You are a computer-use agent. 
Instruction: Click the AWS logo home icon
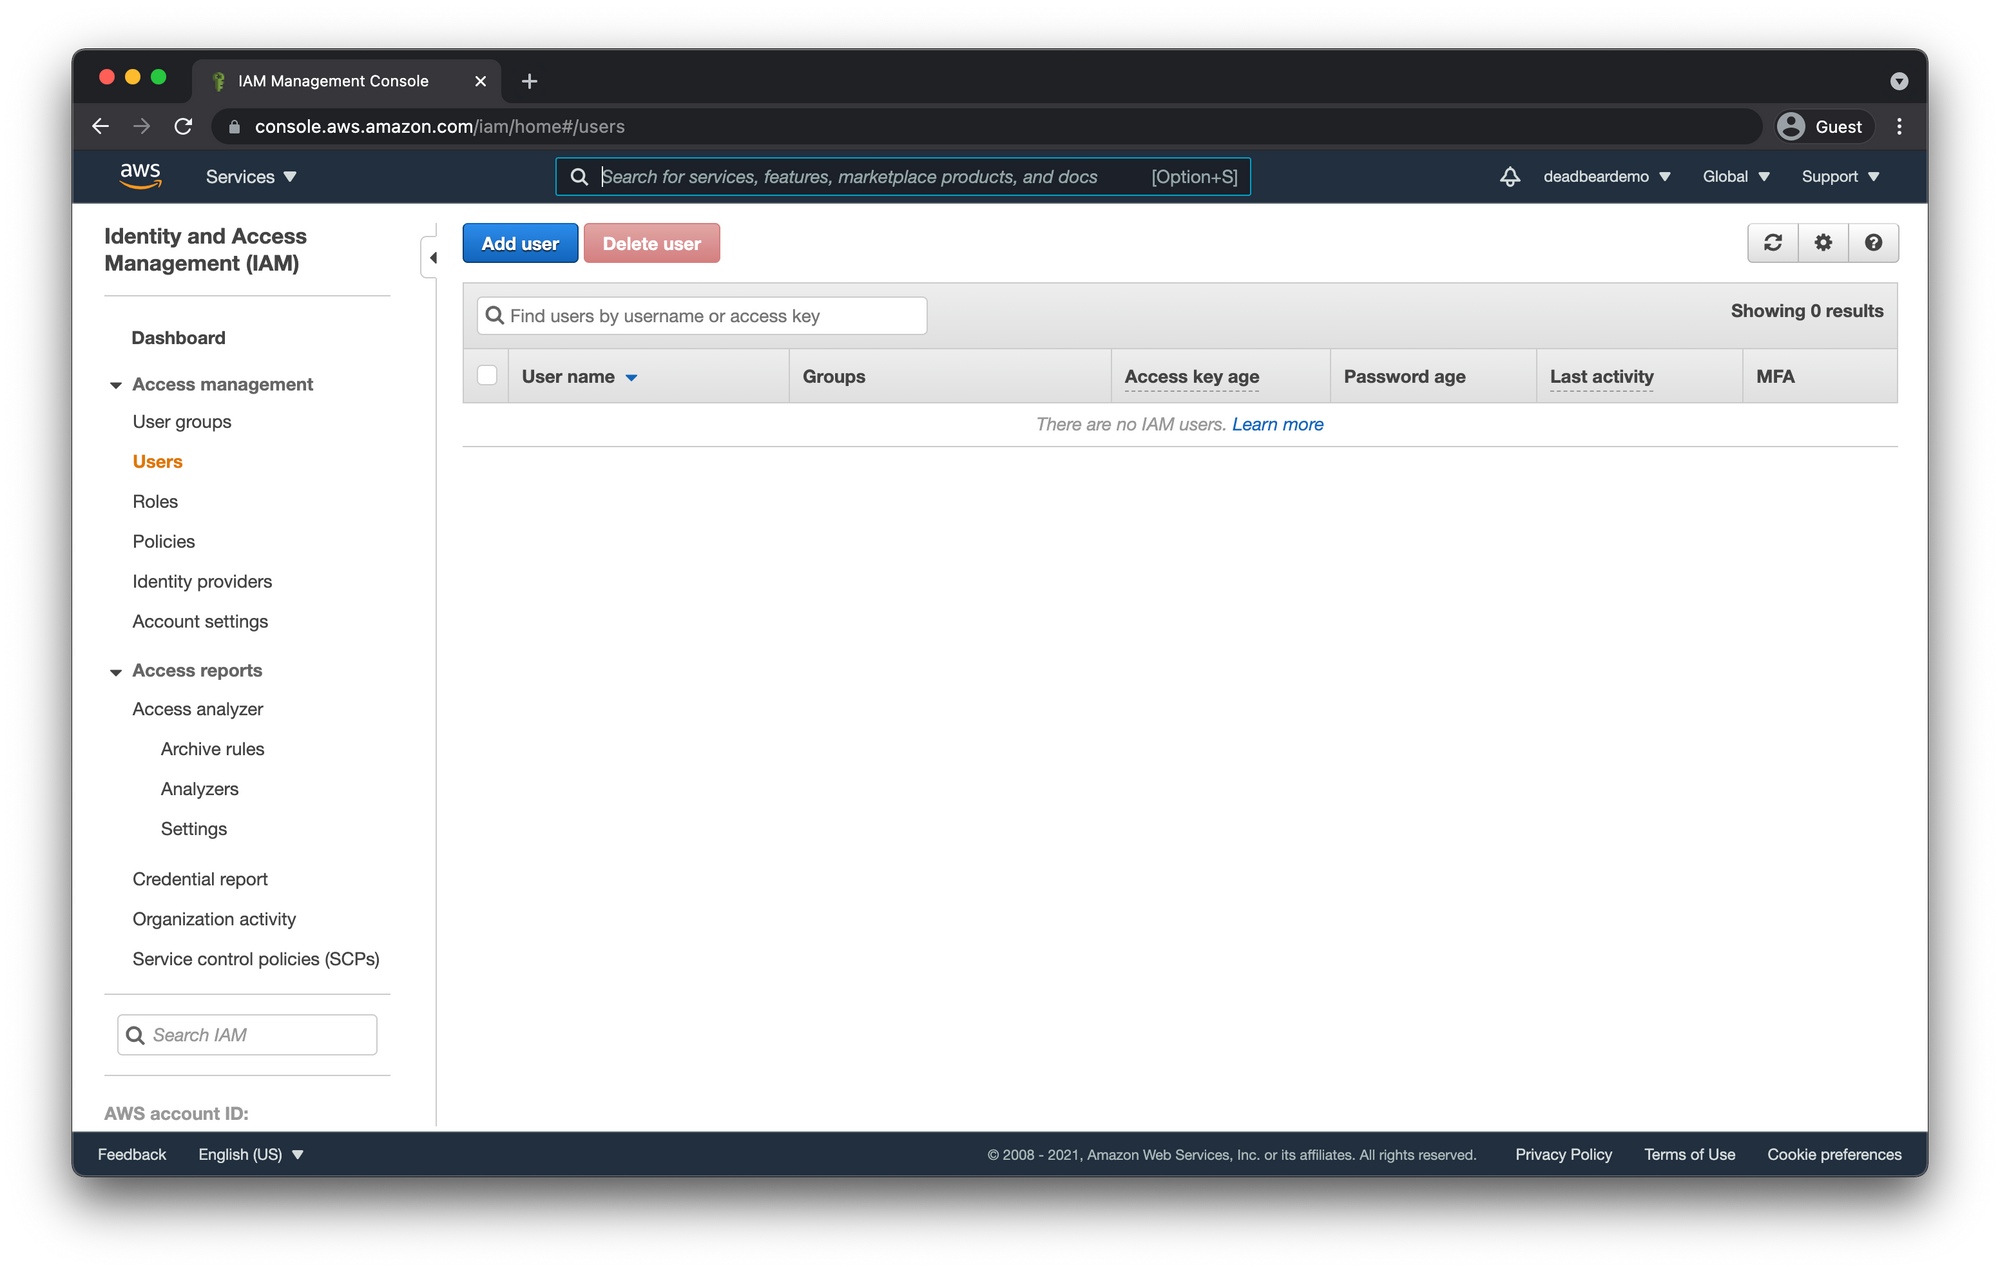(140, 176)
